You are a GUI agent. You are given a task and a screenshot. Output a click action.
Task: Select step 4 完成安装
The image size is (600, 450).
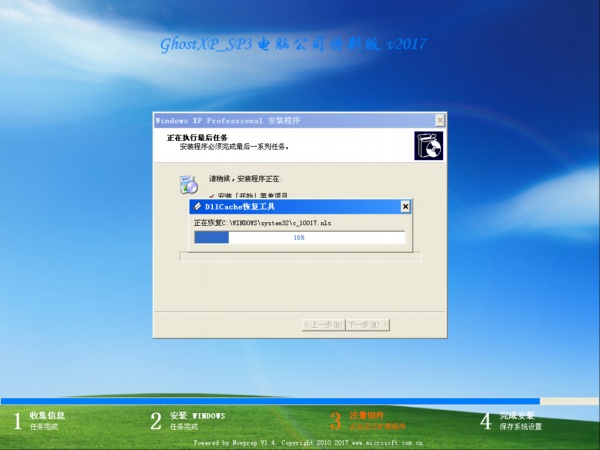point(511,421)
